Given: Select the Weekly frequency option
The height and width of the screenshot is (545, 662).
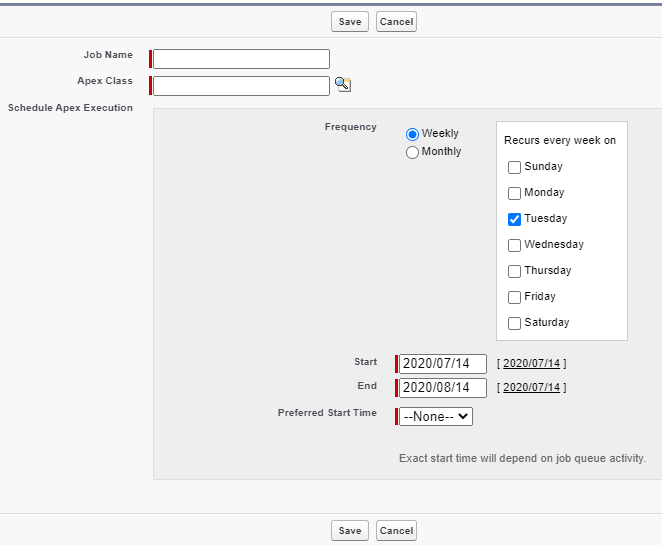Looking at the screenshot, I should tap(412, 134).
